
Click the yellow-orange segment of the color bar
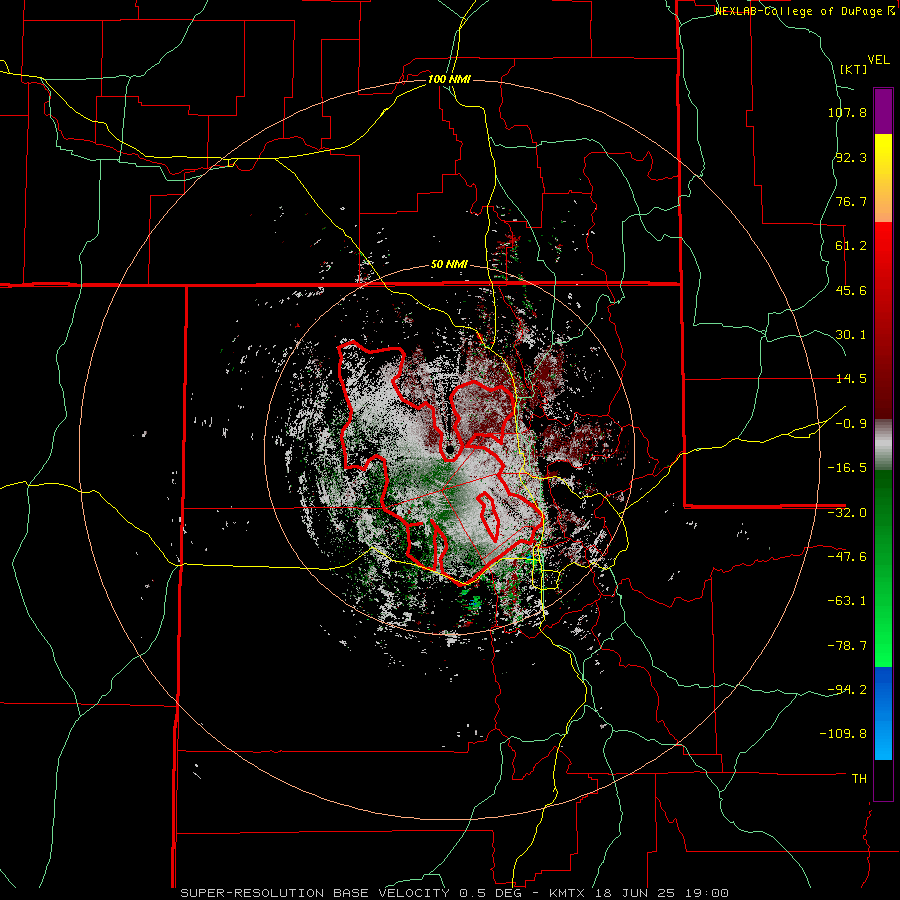(x=883, y=178)
